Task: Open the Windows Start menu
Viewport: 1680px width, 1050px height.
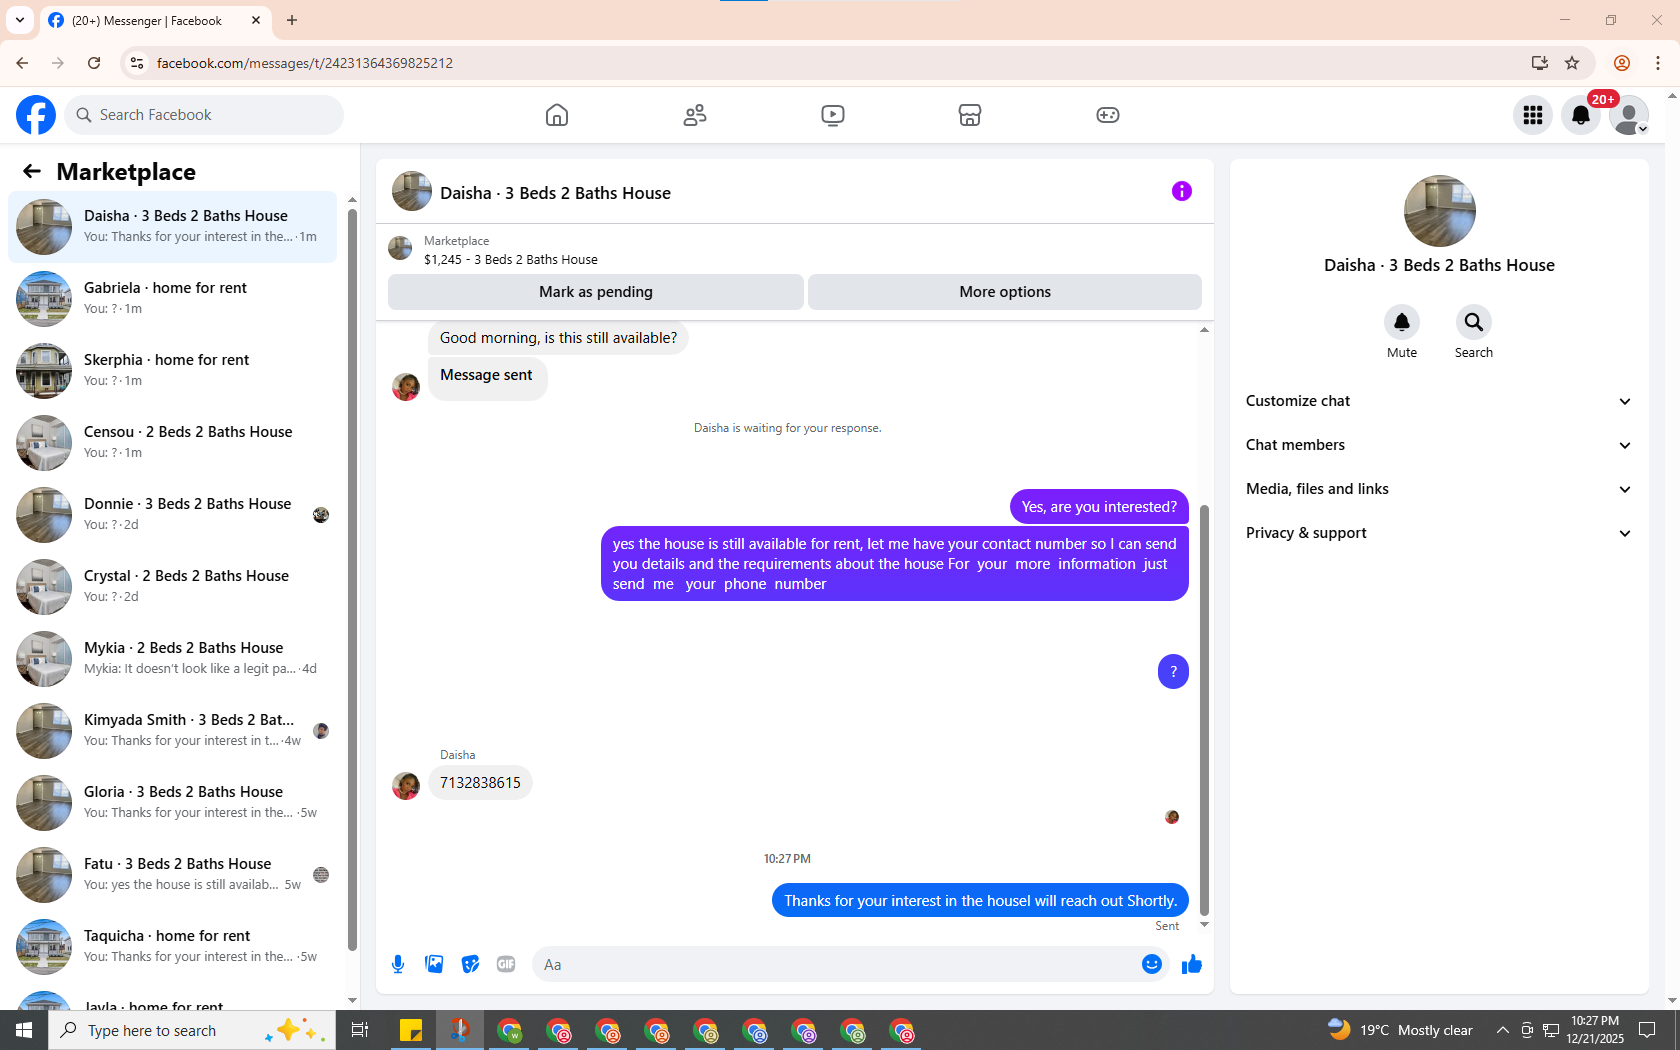Action: 24,1030
